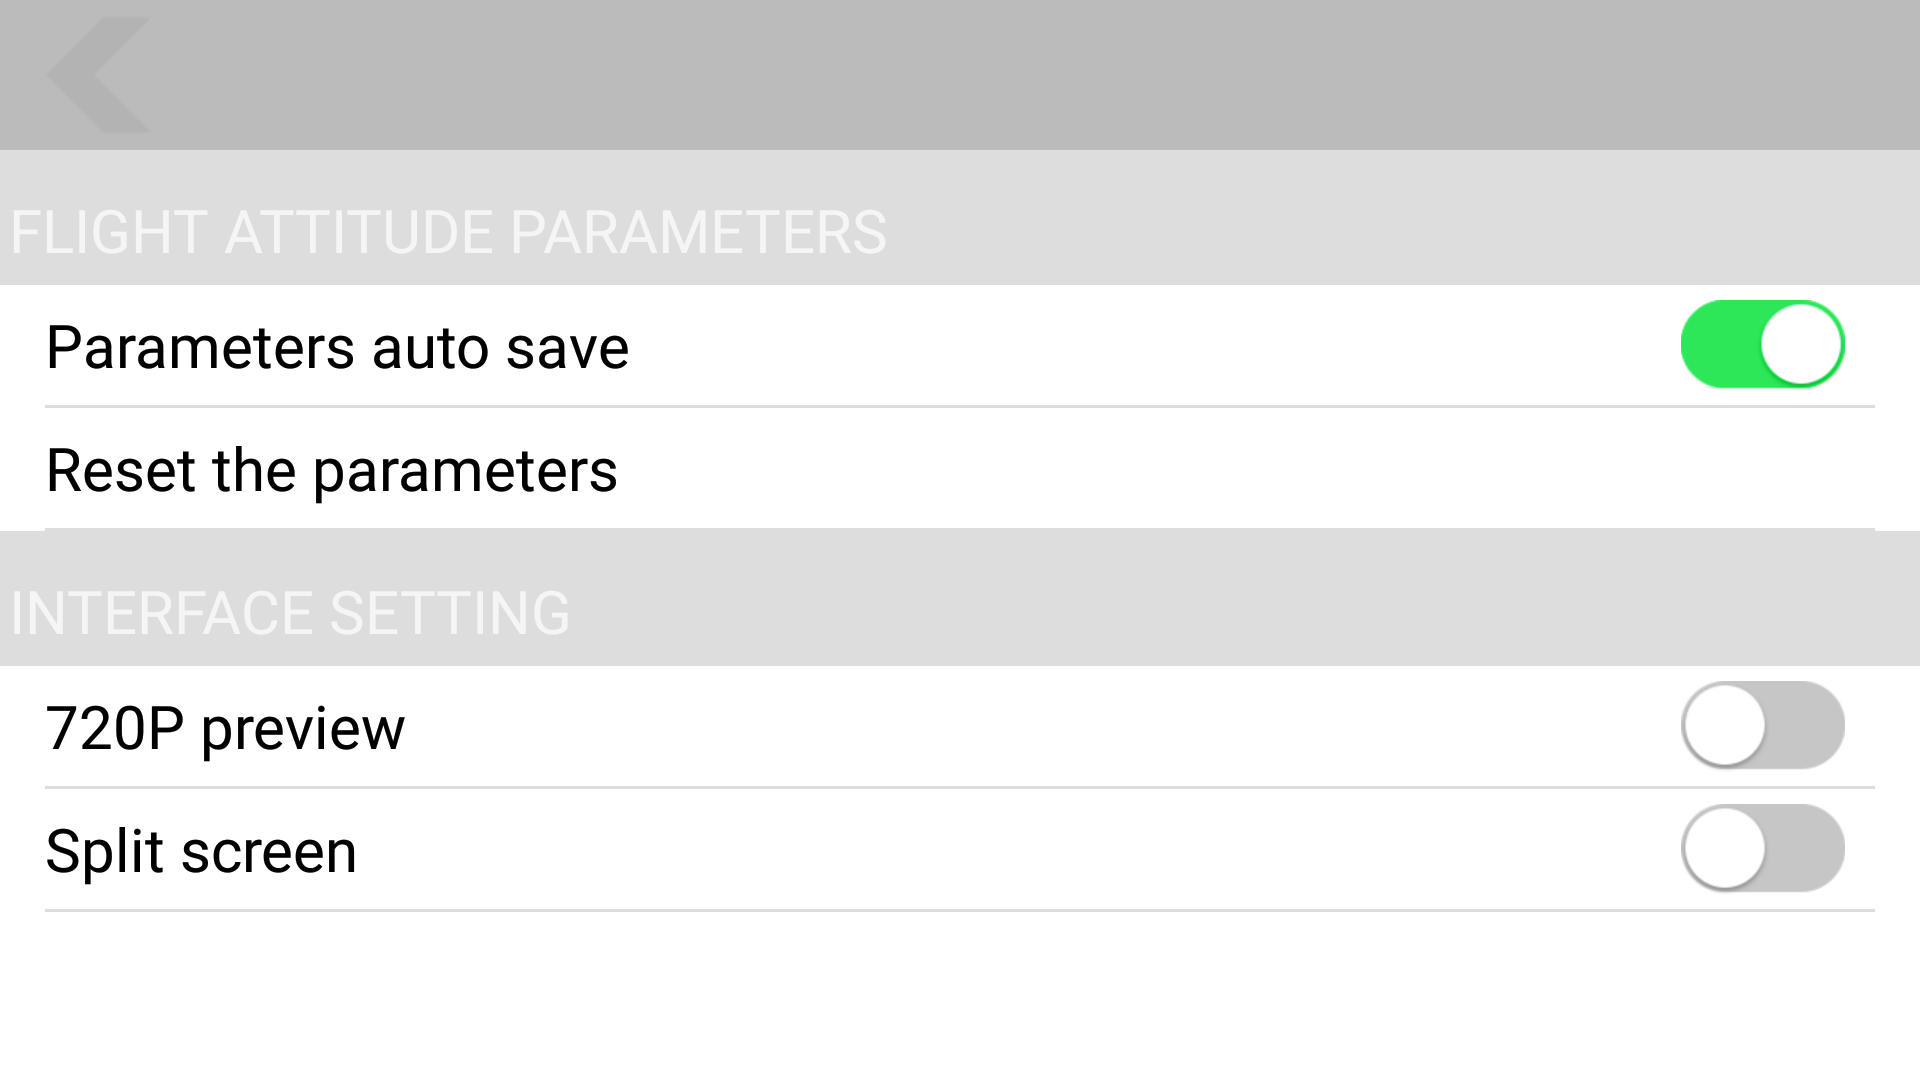This screenshot has width=1920, height=1080.
Task: Click the gray track of Split screen switch
Action: coord(1808,849)
